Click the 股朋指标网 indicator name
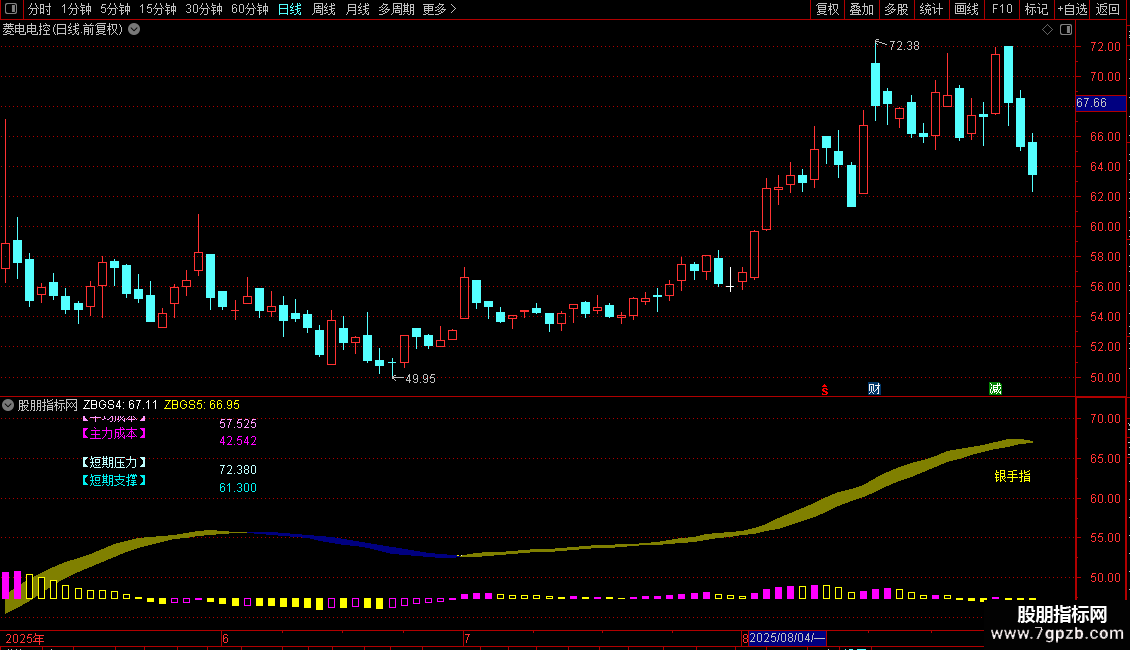This screenshot has height=650, width=1130. [48, 405]
